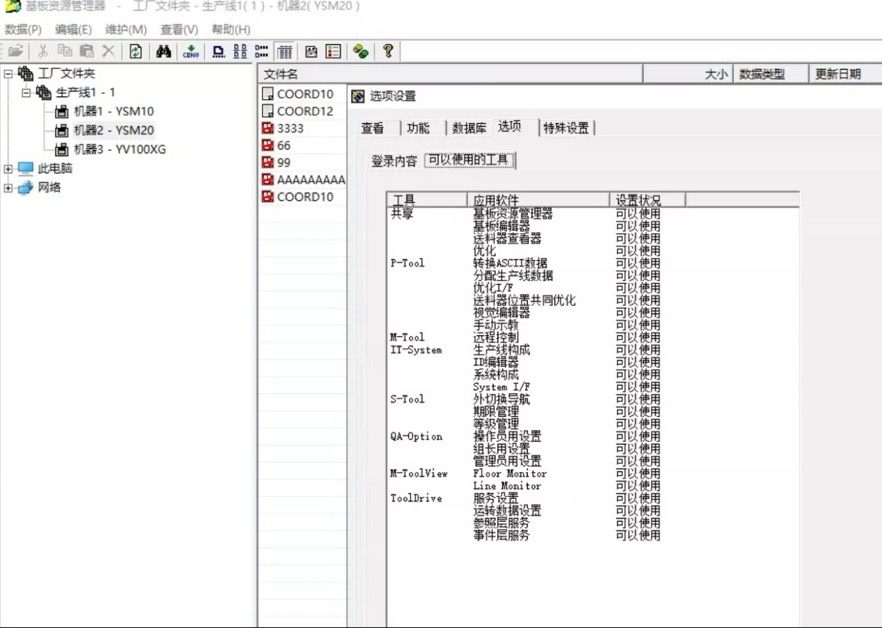Click the open folder toolbar icon
Image resolution: width=883 pixels, height=628 pixels.
[x=16, y=51]
